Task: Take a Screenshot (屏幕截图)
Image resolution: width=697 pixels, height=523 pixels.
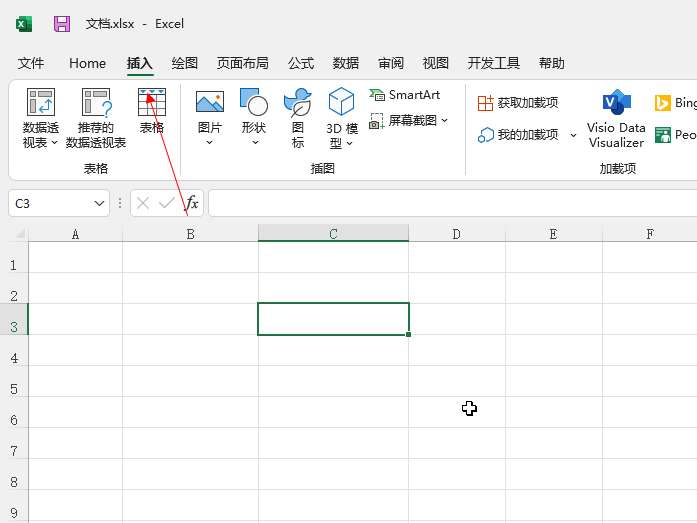Action: (408, 120)
